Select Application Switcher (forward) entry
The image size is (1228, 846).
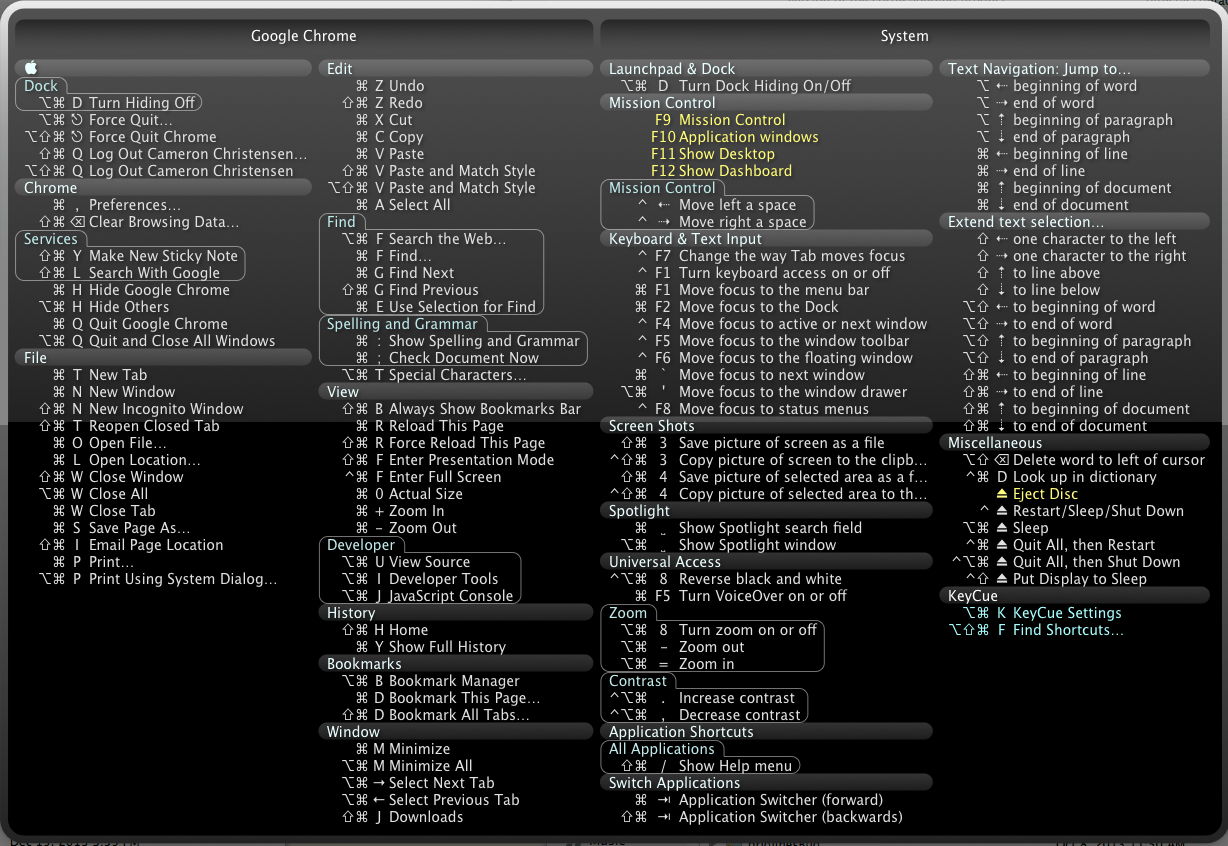point(759,800)
